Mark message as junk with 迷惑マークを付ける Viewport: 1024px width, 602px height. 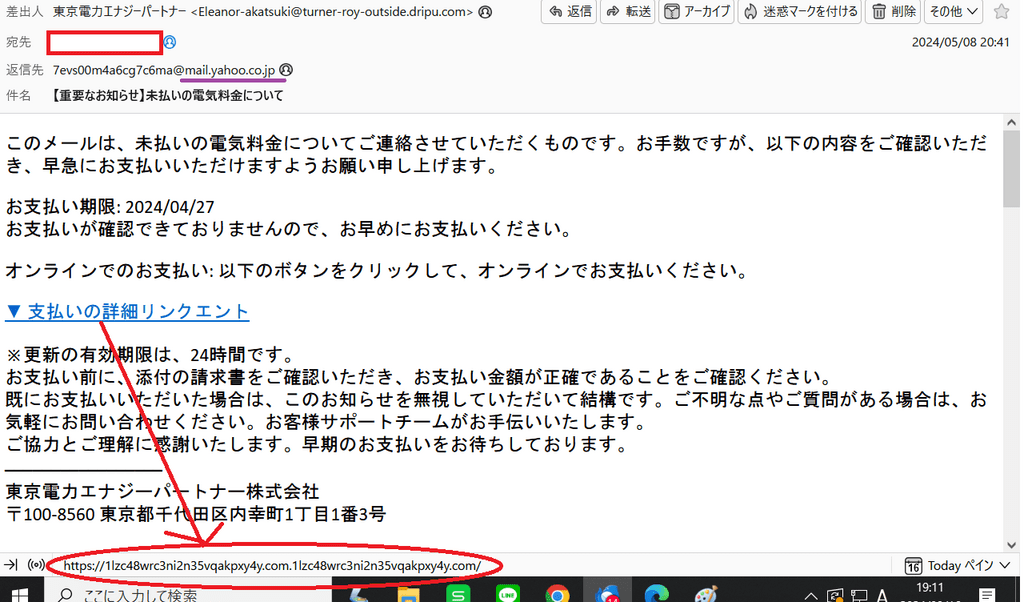coord(799,11)
